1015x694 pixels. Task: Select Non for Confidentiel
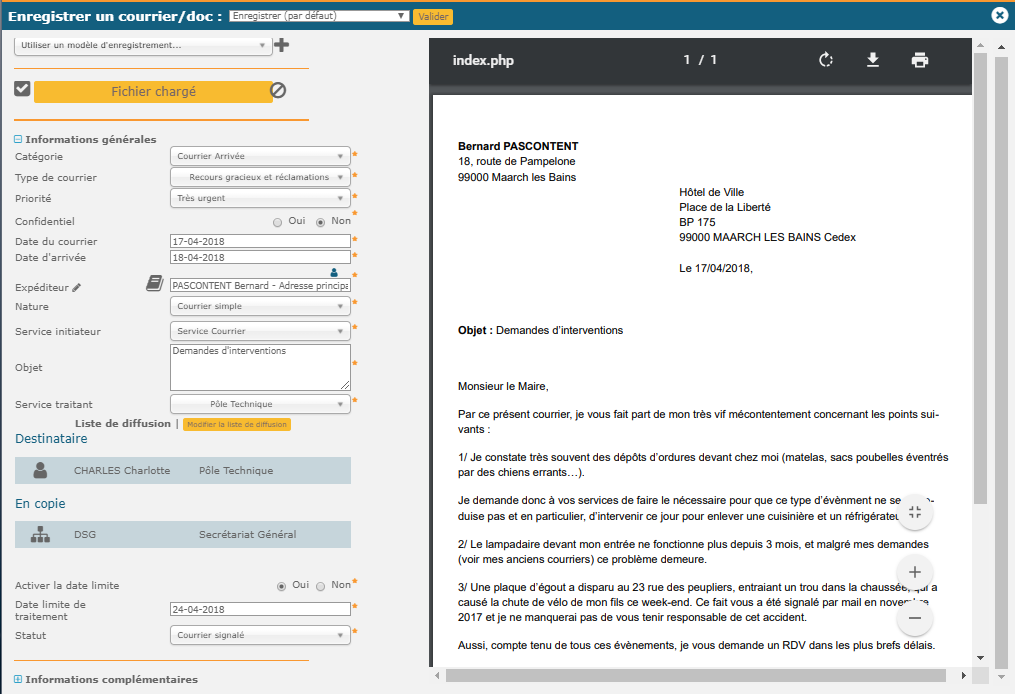[x=320, y=222]
